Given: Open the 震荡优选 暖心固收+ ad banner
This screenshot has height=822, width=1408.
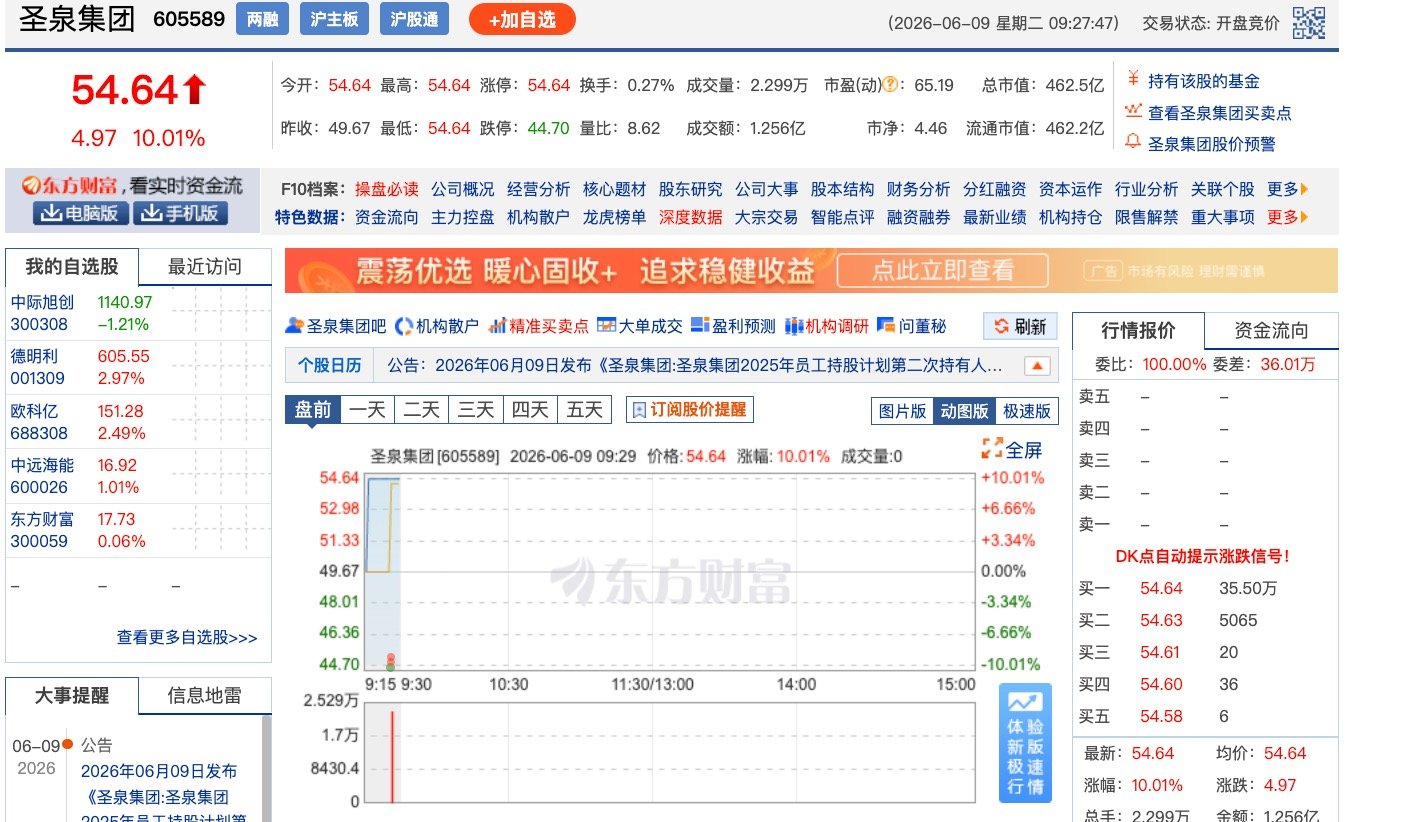Looking at the screenshot, I should tap(811, 270).
